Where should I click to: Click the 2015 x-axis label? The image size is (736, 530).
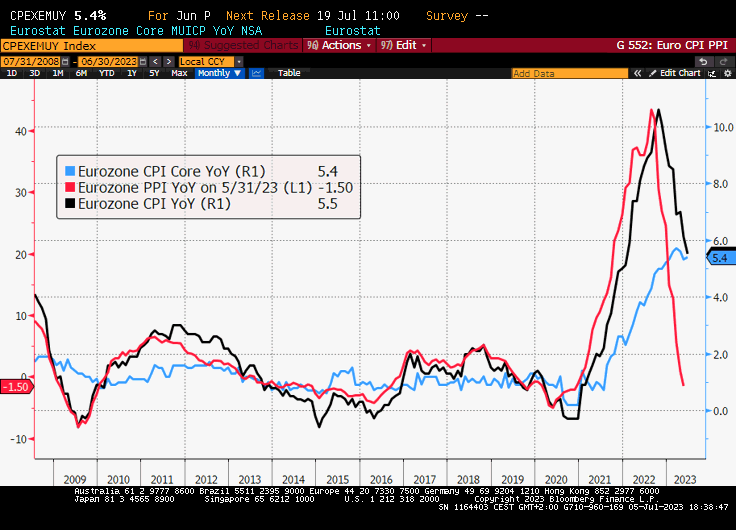[337, 479]
